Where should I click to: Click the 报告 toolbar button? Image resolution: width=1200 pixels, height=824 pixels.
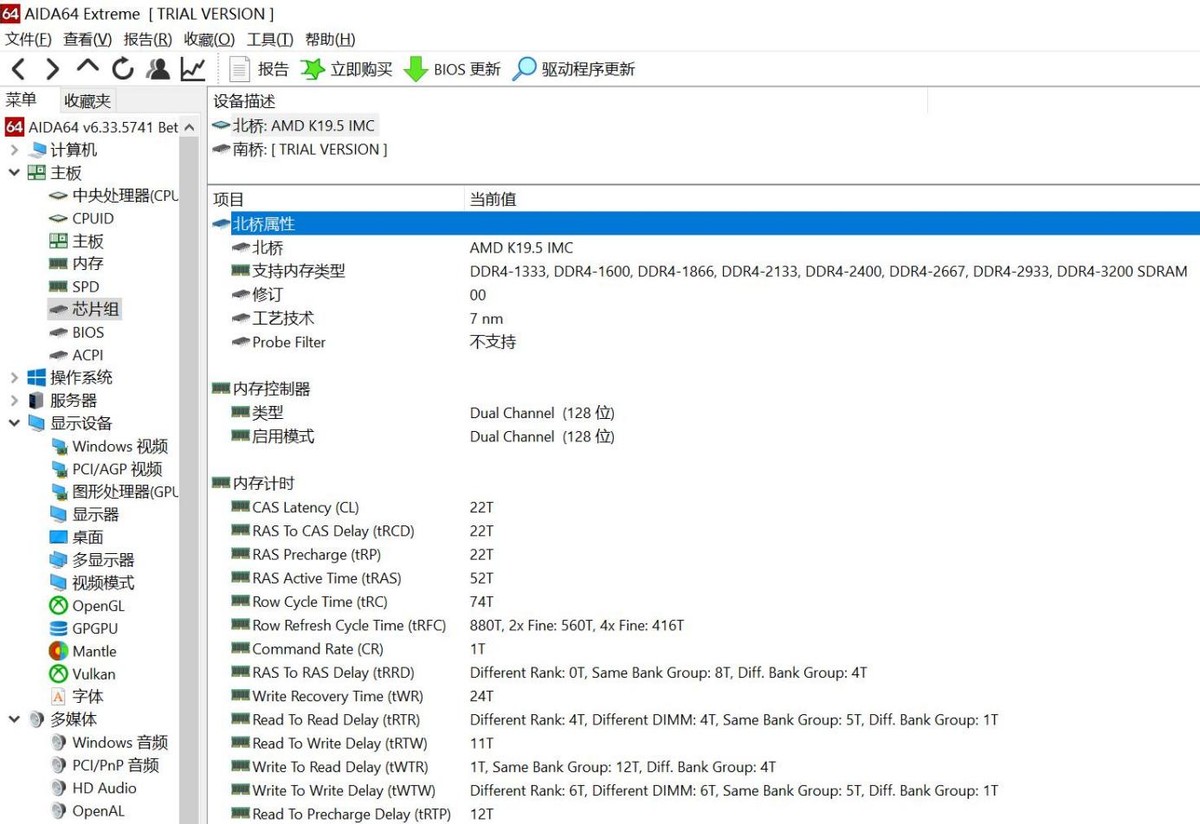pyautogui.click(x=263, y=68)
